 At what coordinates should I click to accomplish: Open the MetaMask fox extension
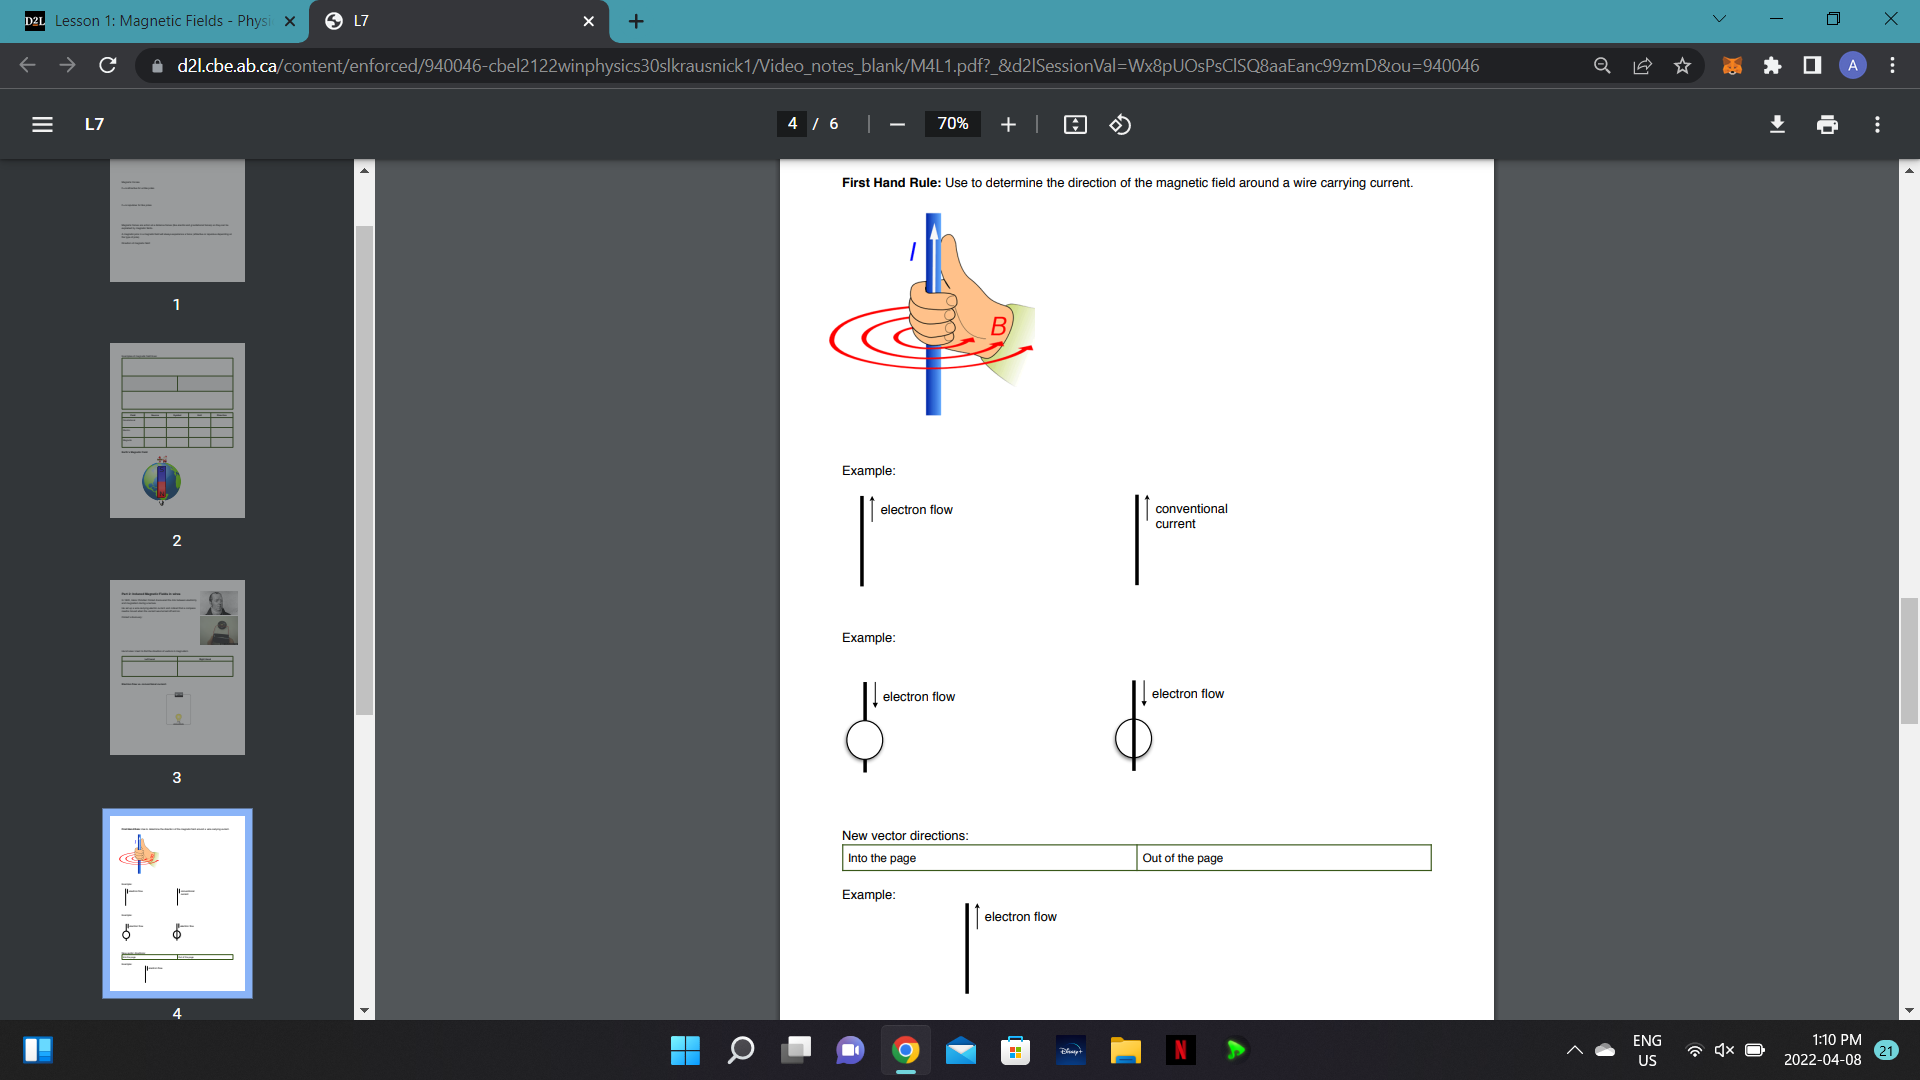coord(1732,65)
